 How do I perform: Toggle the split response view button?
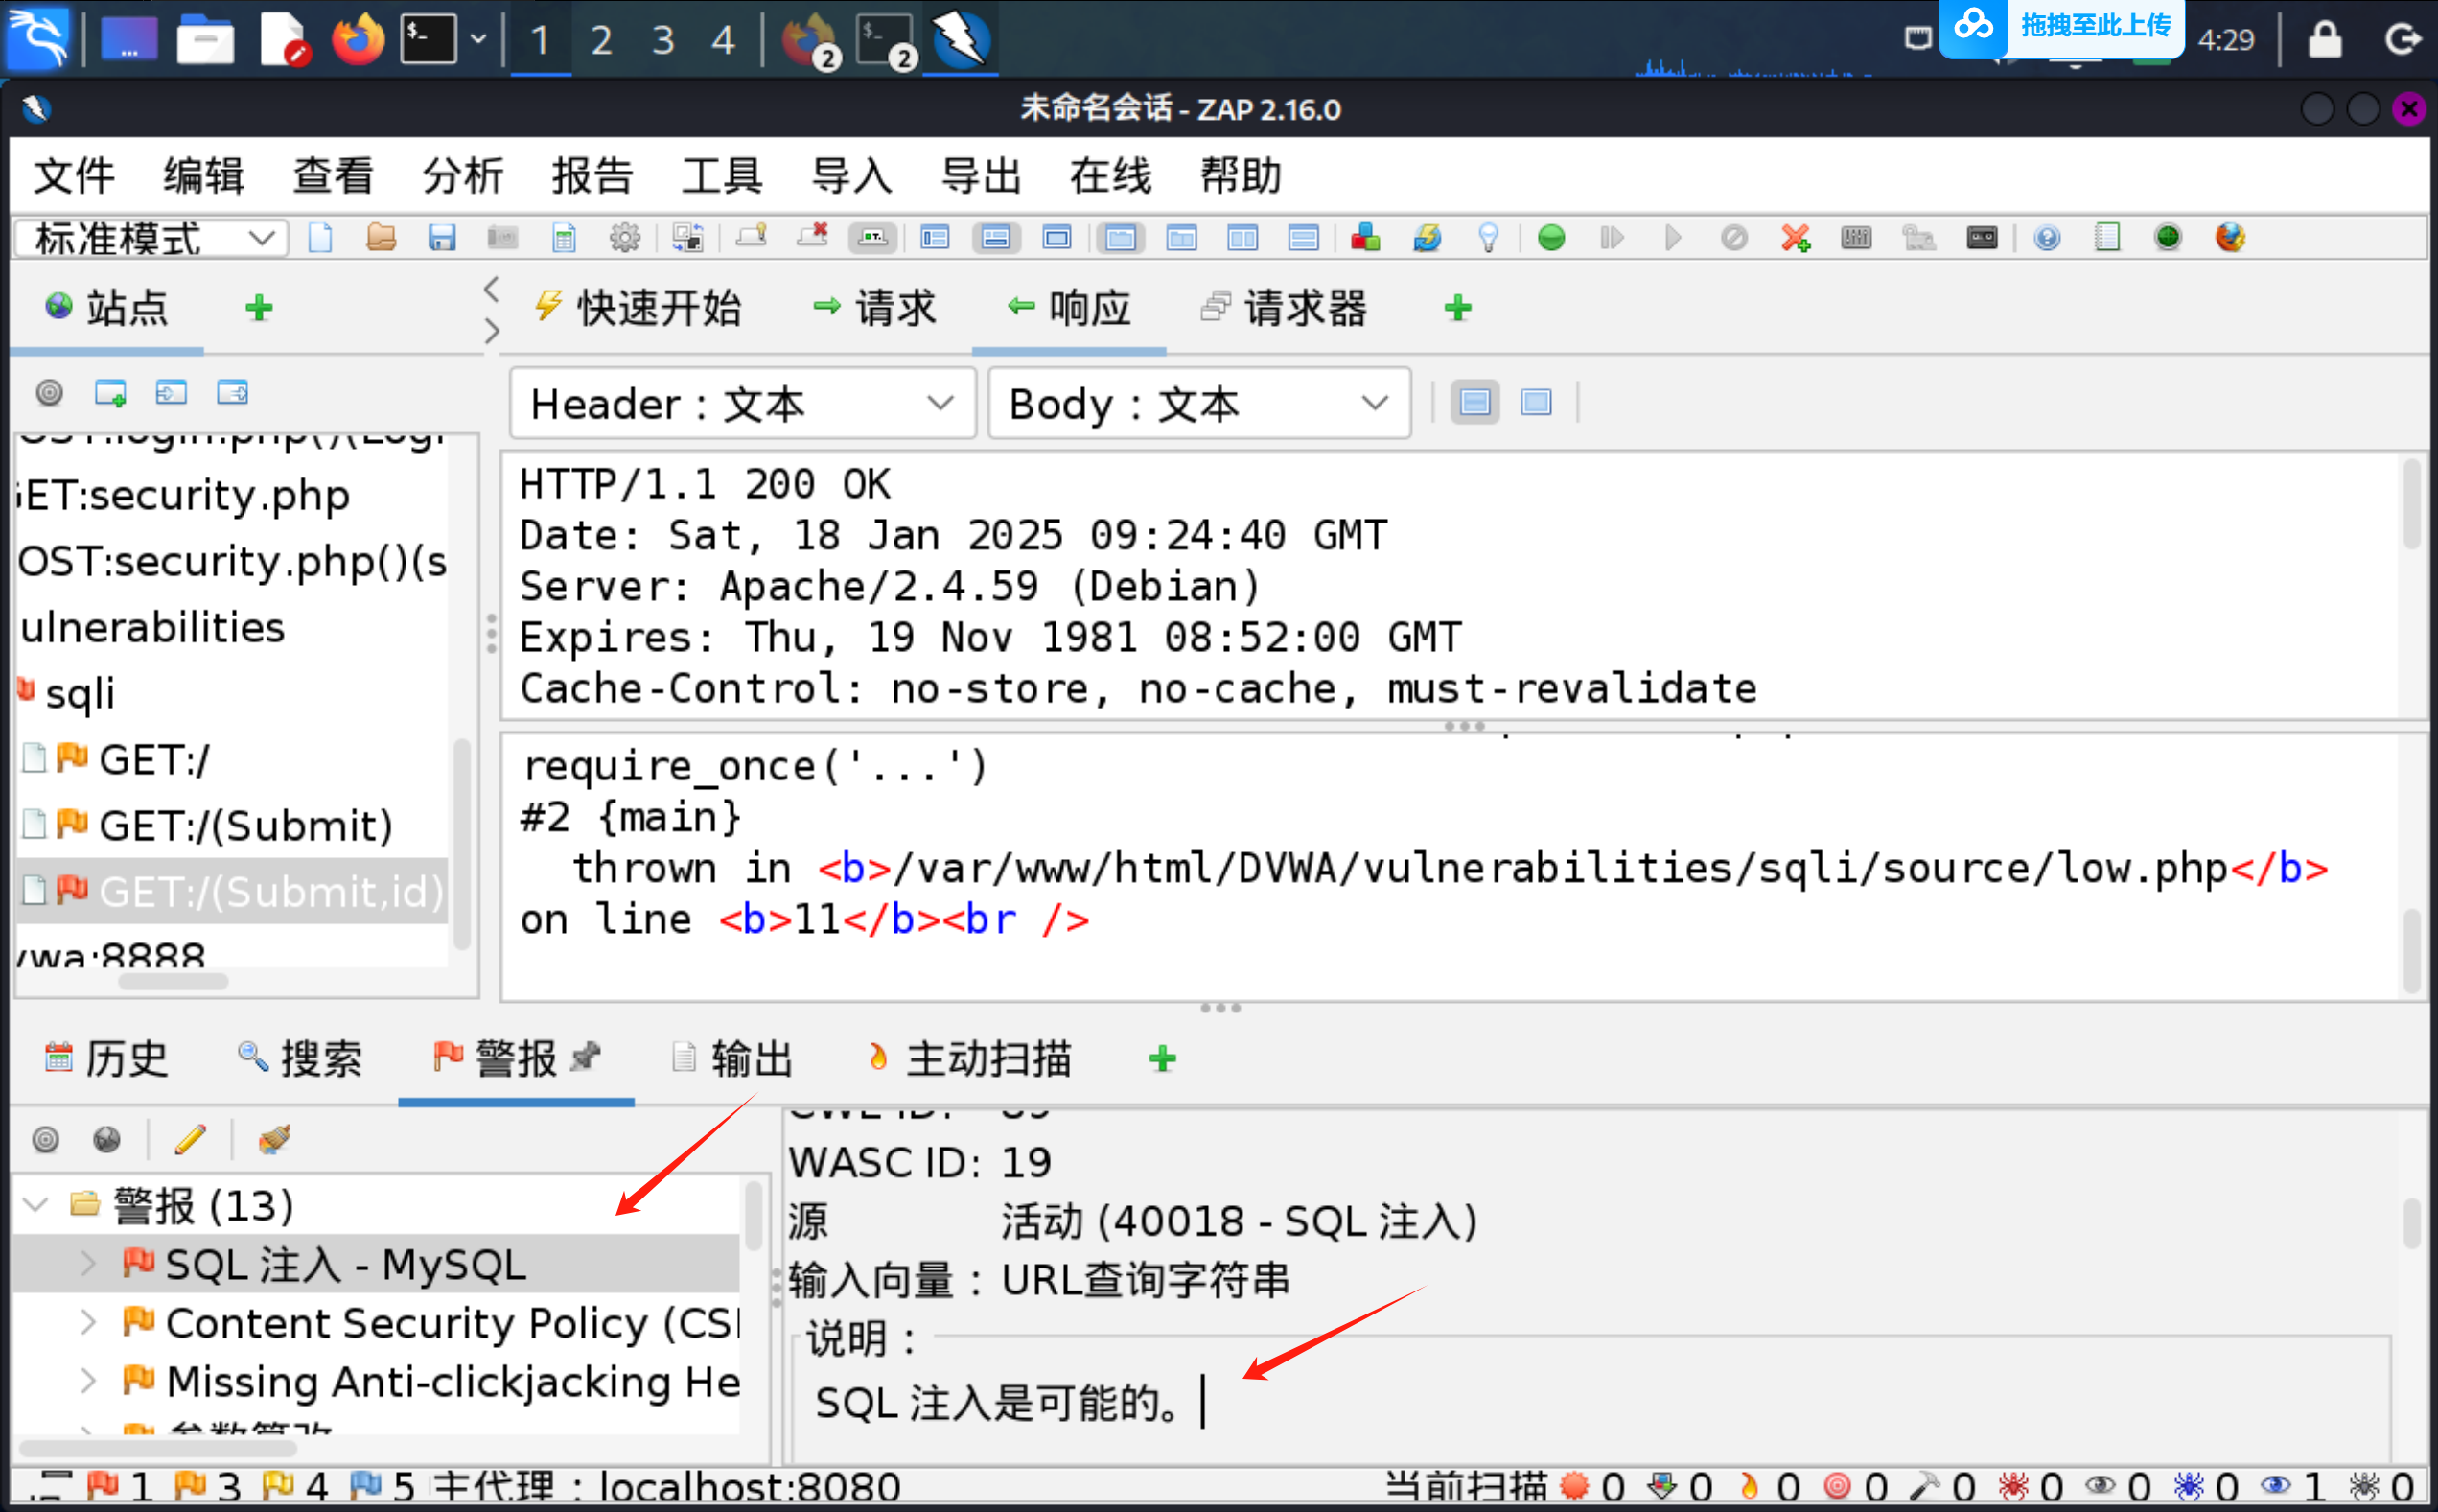tap(1475, 403)
